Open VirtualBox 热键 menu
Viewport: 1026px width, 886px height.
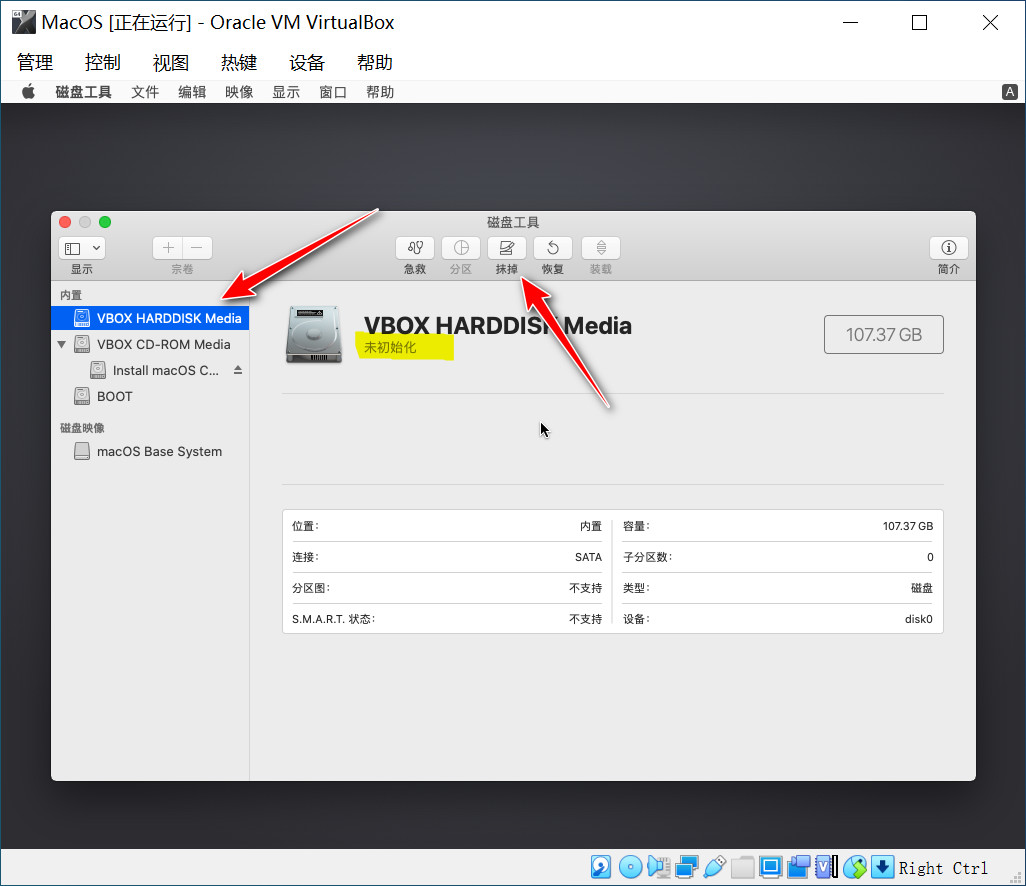(x=239, y=63)
